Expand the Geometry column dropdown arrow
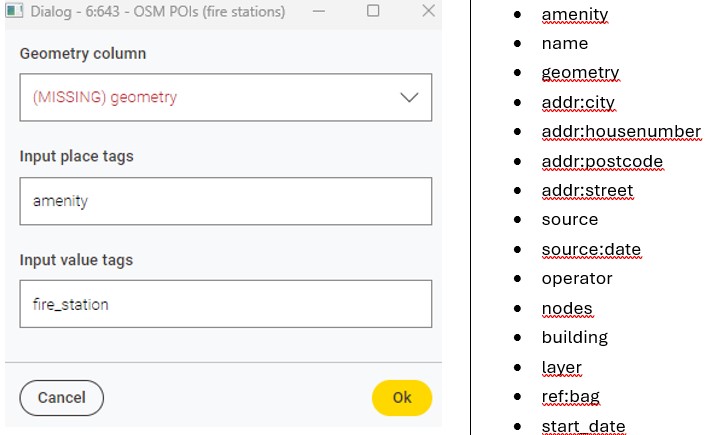The width and height of the screenshot is (712, 435). pyautogui.click(x=409, y=97)
